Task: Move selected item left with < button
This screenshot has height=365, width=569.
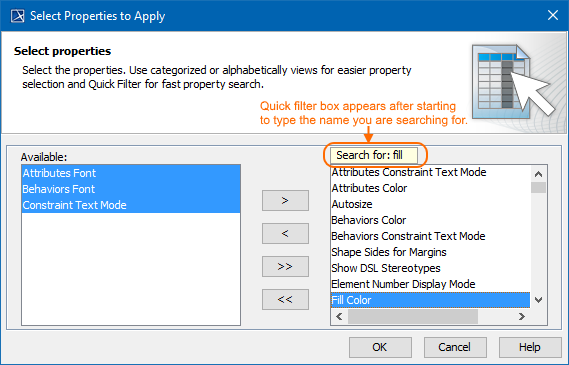Action: coord(285,233)
